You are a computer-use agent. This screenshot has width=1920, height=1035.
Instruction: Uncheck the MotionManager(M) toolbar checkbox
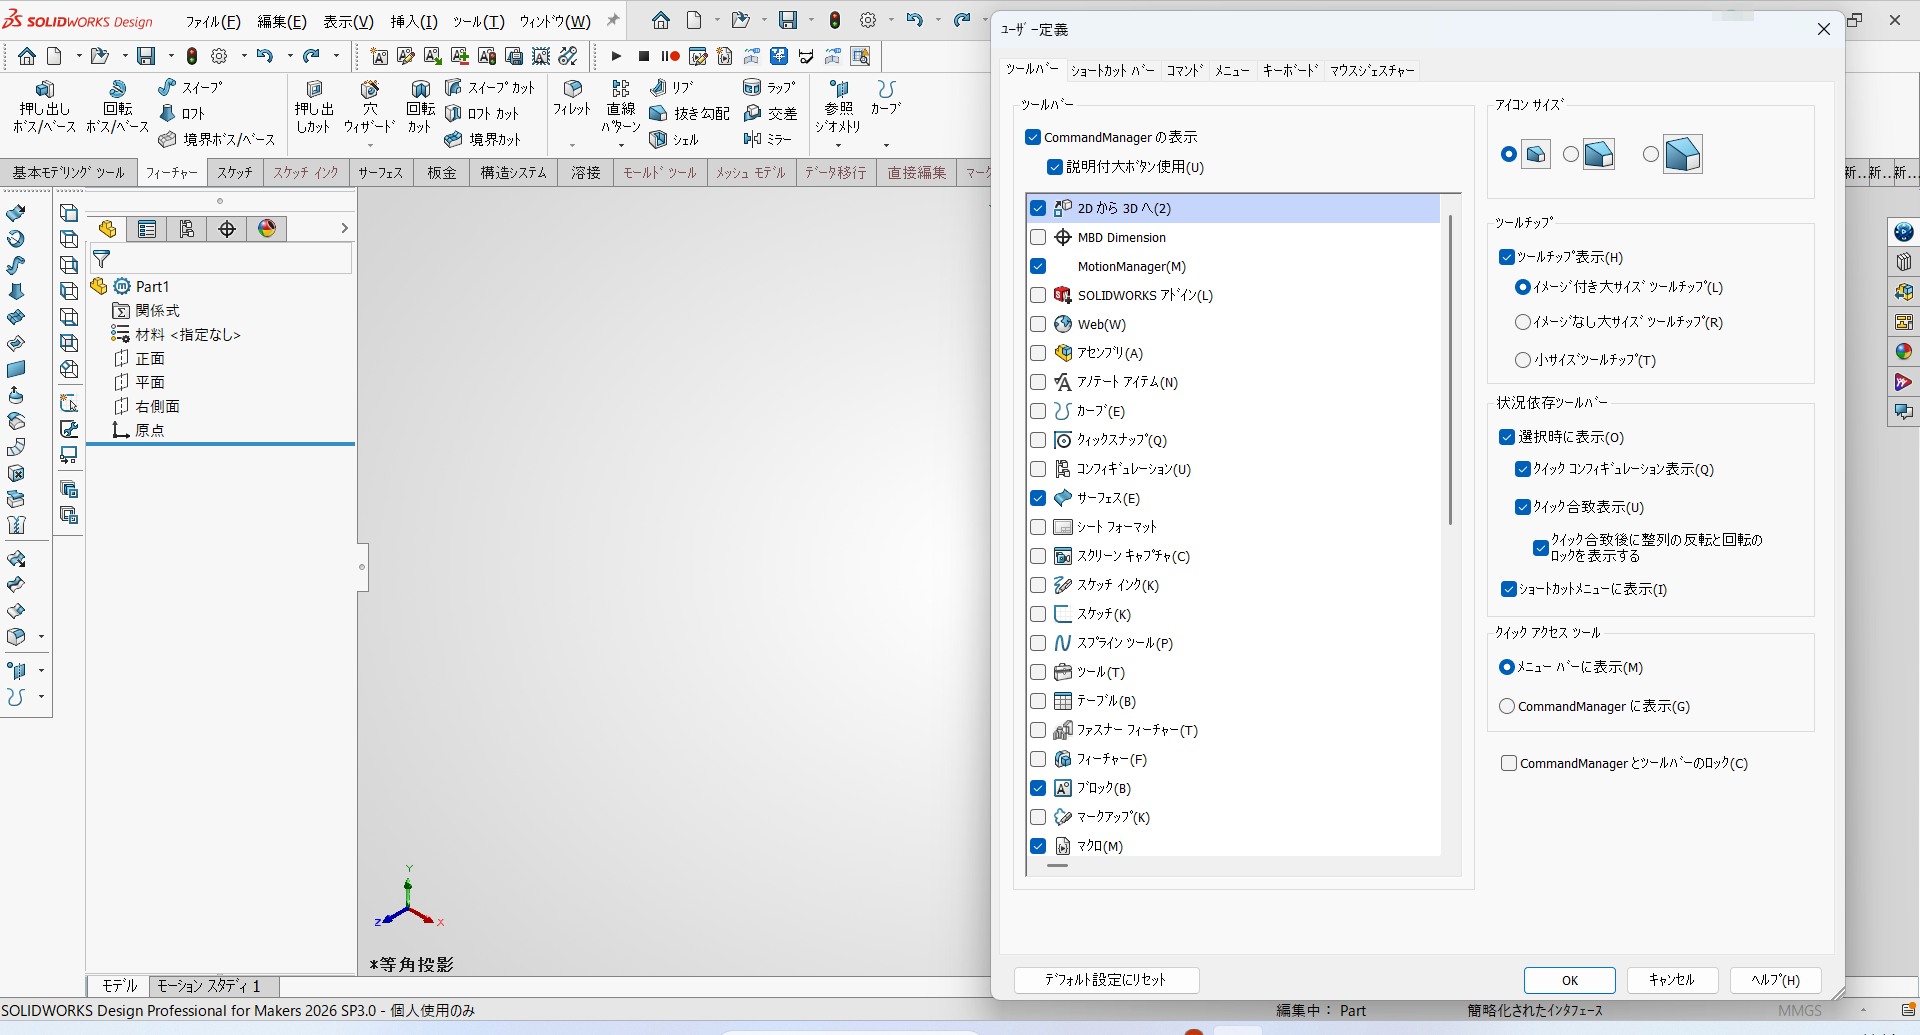[x=1038, y=266]
